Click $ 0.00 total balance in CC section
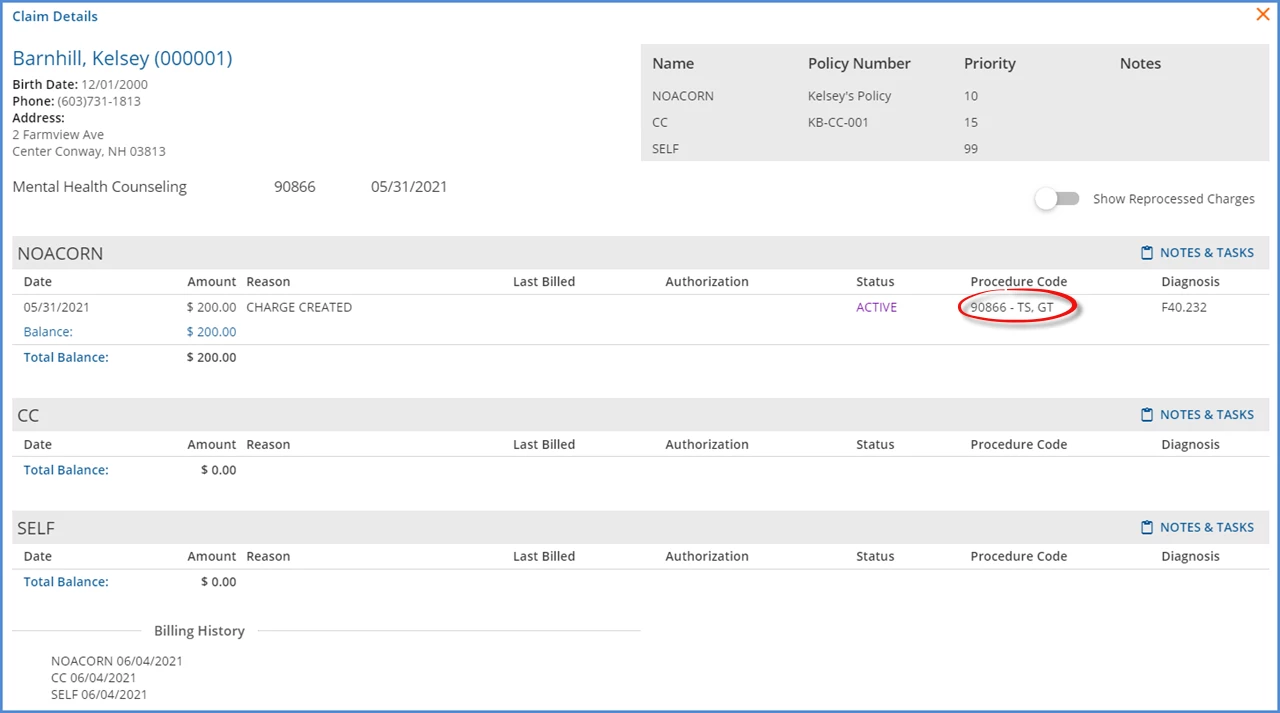 pyautogui.click(x=218, y=470)
